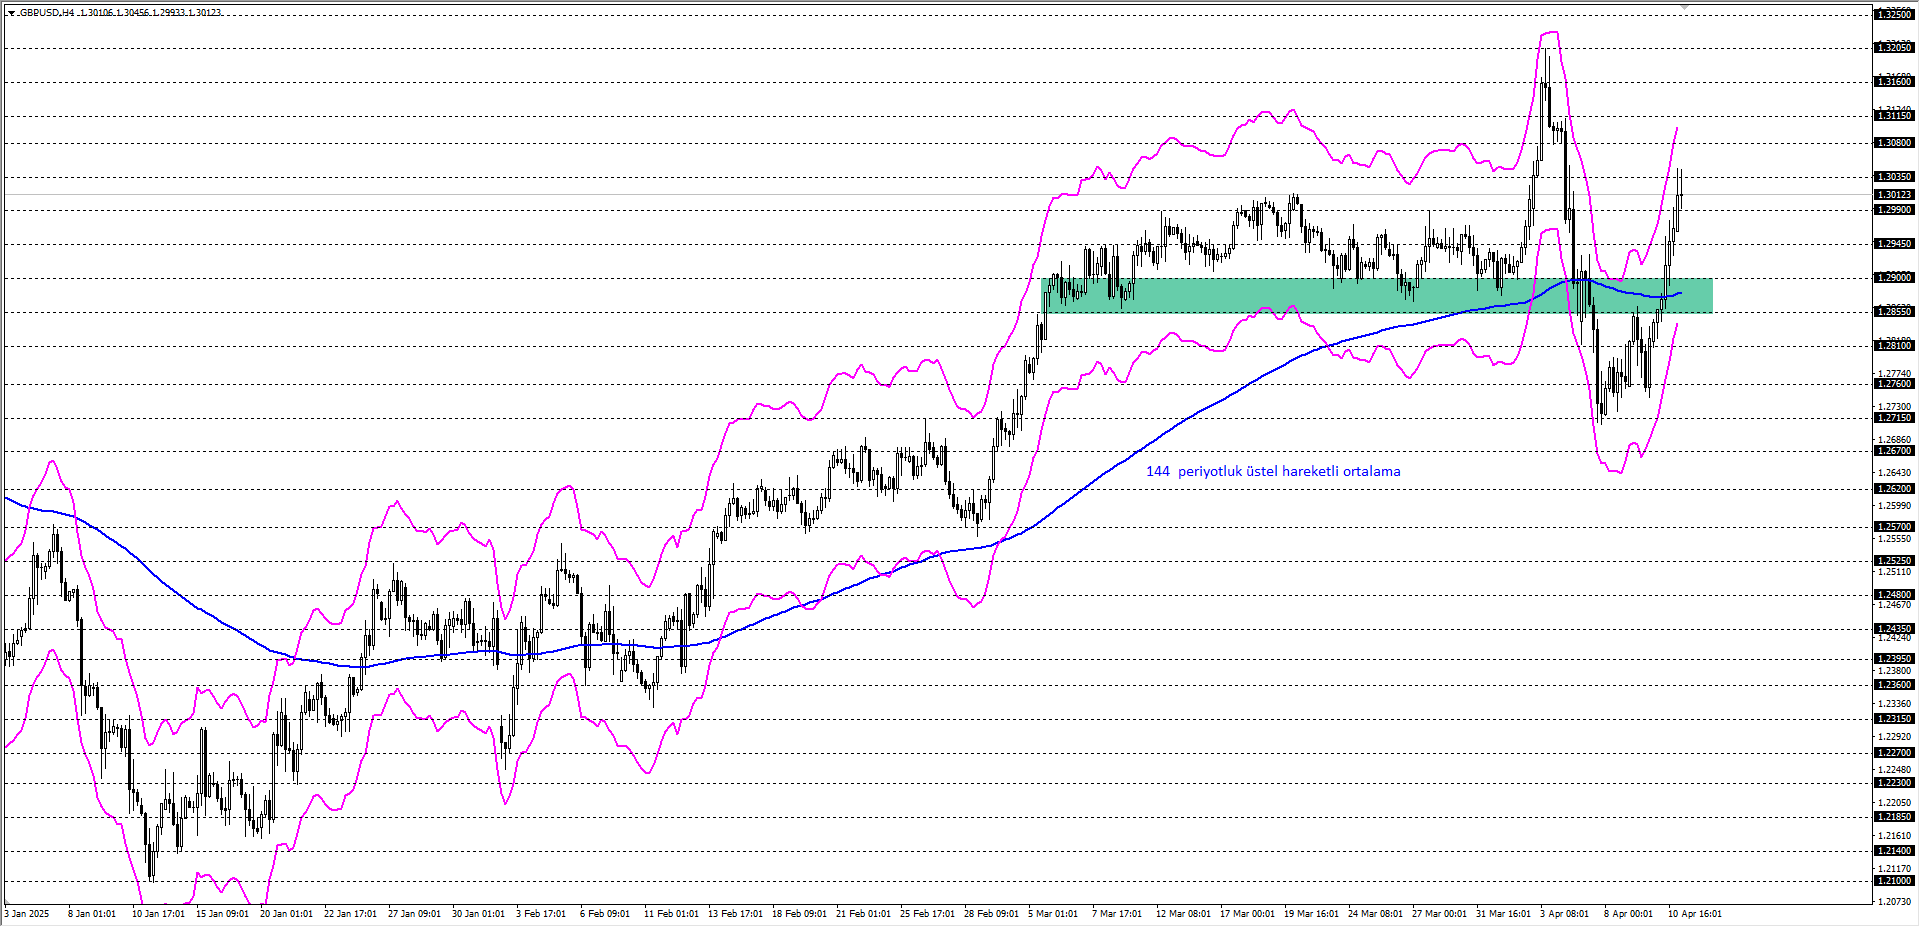This screenshot has width=1920, height=927.
Task: Click the 28 Feb 09:01 time axis label
Action: (x=991, y=914)
